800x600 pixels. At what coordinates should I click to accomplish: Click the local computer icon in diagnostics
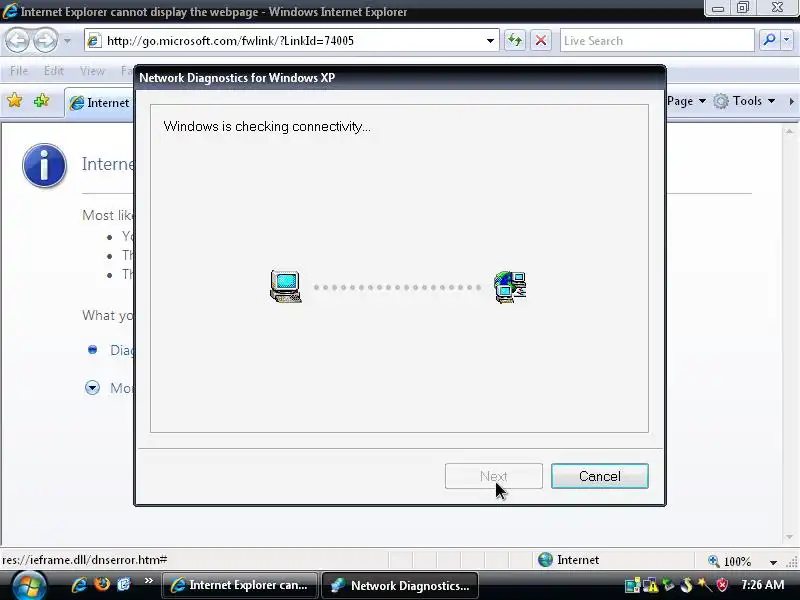286,287
